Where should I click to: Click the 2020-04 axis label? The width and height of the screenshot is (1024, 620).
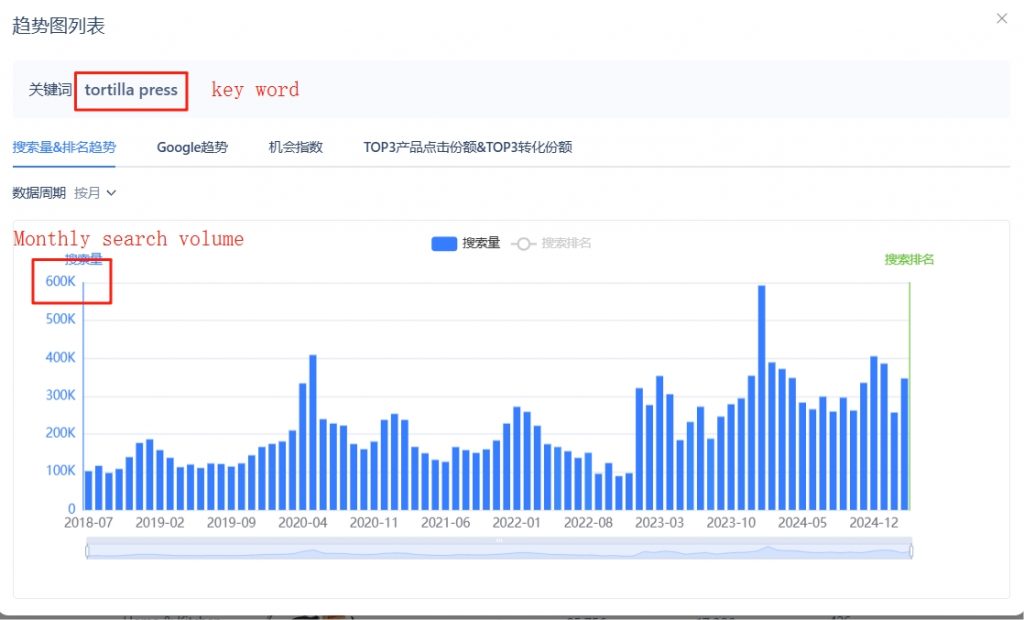(x=302, y=523)
